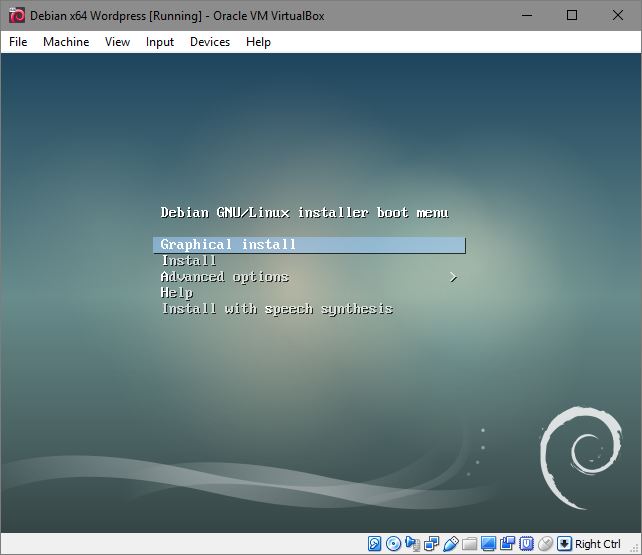Open the Help menu in menu bar
This screenshot has width=642, height=555.
pyautogui.click(x=258, y=42)
